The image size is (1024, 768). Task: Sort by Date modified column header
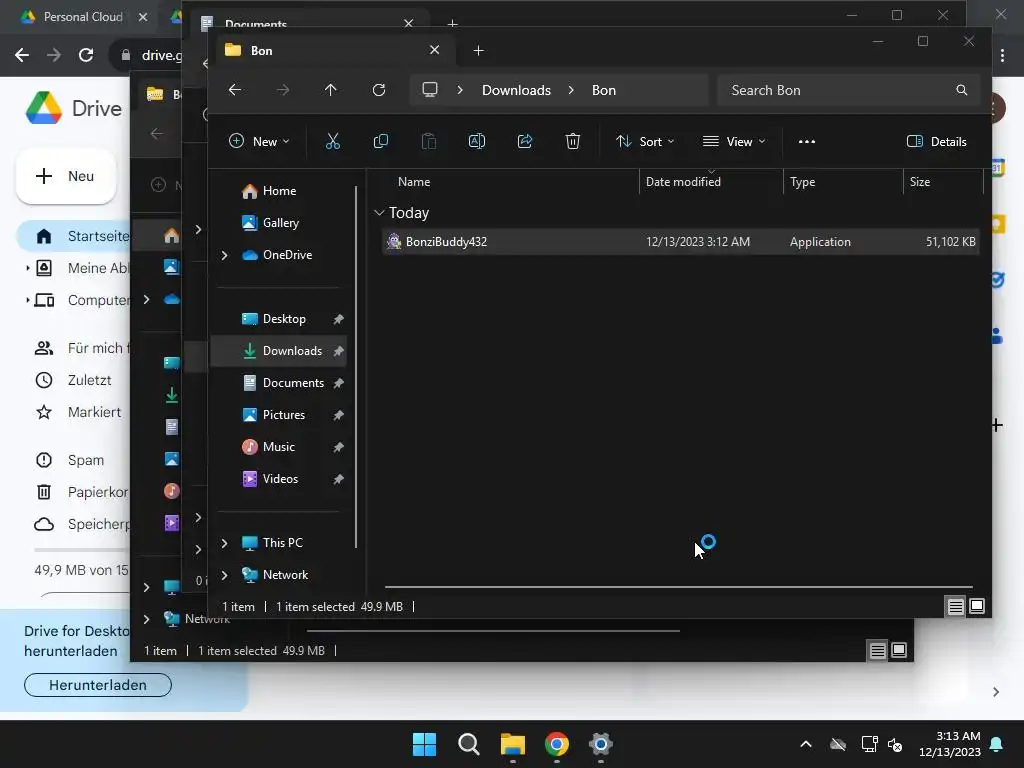tap(683, 182)
